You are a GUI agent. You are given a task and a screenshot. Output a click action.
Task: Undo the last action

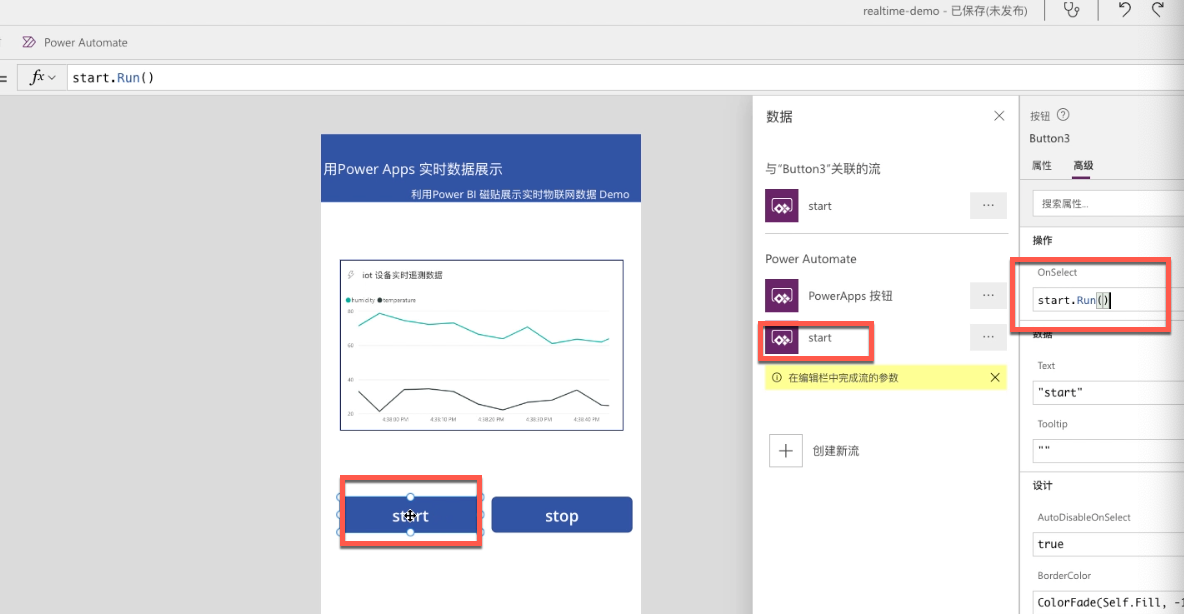[1124, 10]
